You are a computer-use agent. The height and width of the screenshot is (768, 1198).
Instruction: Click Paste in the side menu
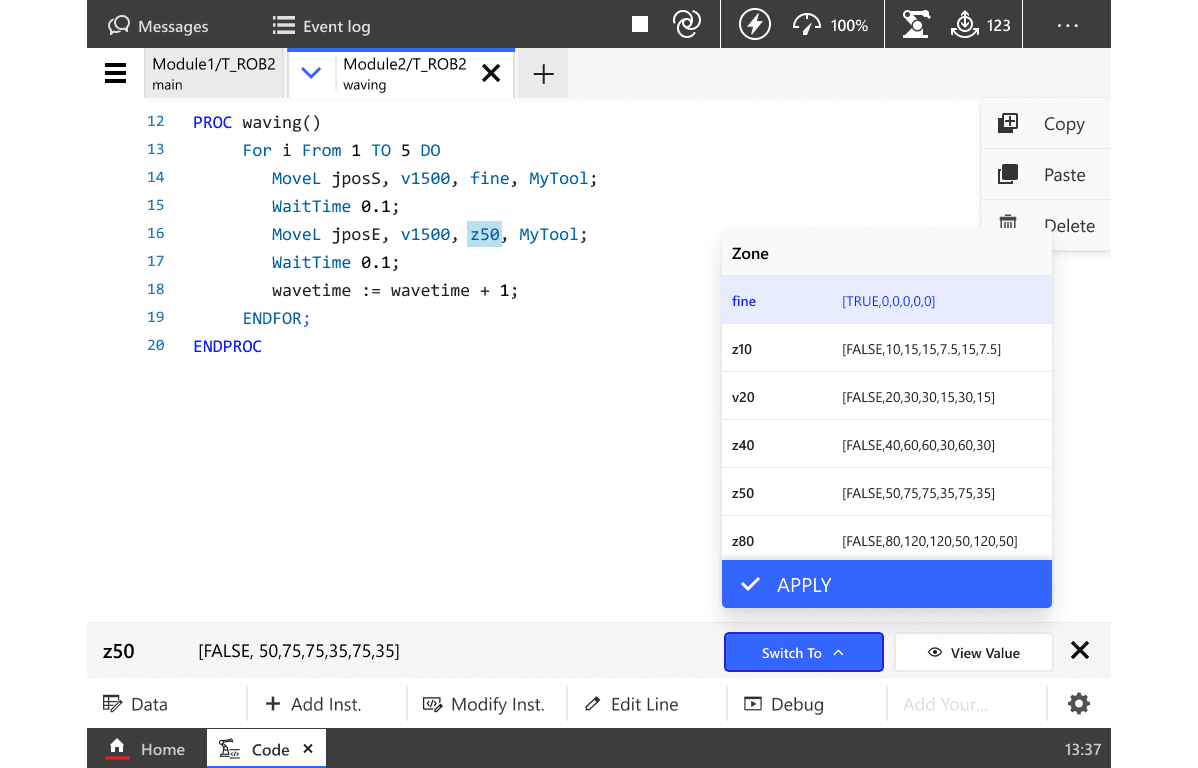(1045, 174)
